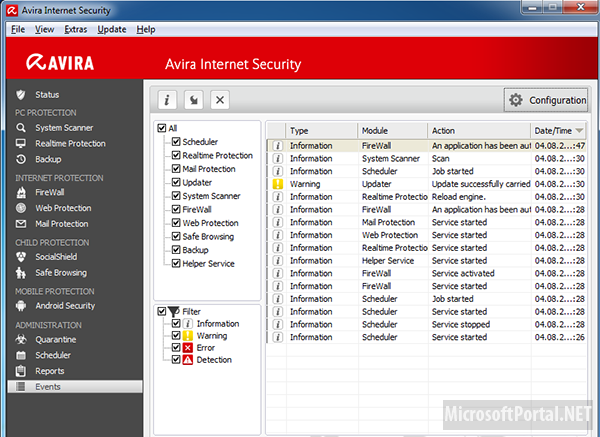Uncheck the All modules checkbox
This screenshot has width=600, height=437.
point(162,128)
